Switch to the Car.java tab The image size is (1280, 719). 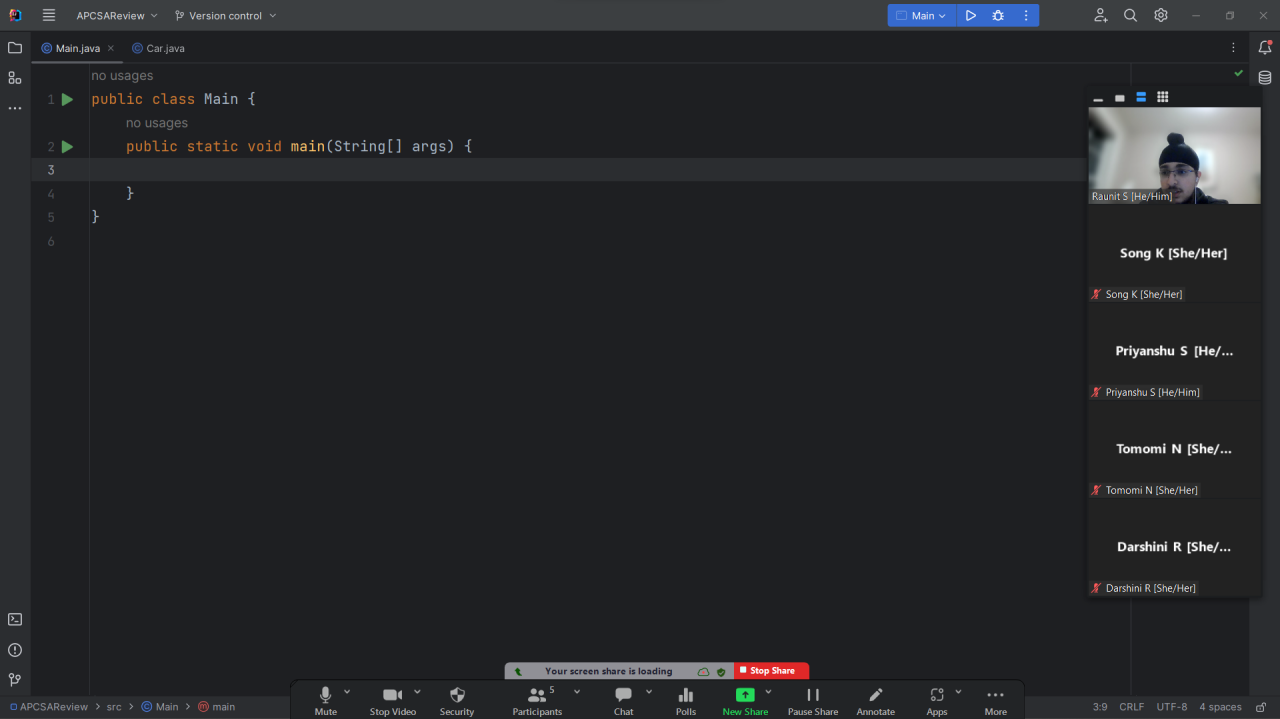(x=165, y=48)
